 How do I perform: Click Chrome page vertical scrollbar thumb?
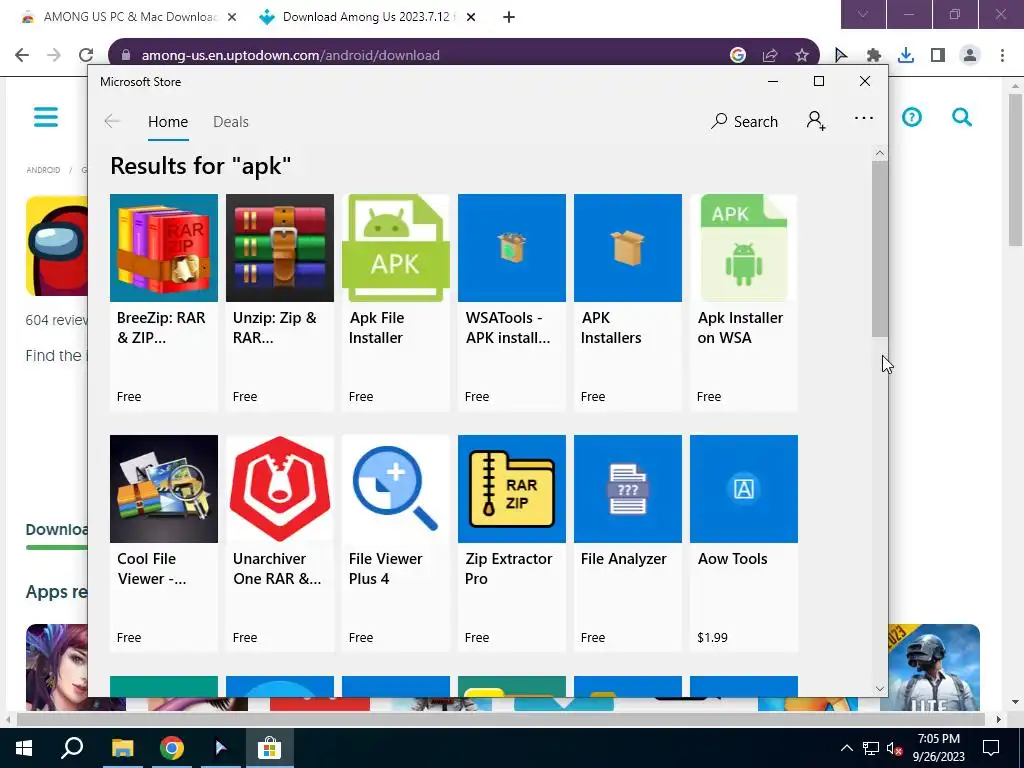[1015, 170]
